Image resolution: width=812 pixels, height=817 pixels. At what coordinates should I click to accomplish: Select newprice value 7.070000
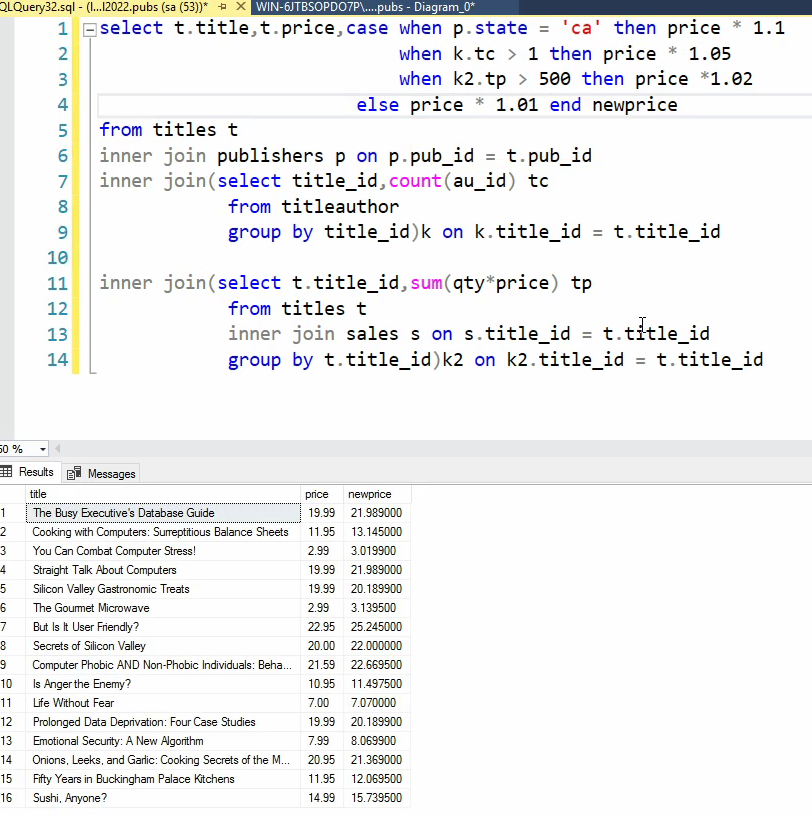pyautogui.click(x=377, y=703)
